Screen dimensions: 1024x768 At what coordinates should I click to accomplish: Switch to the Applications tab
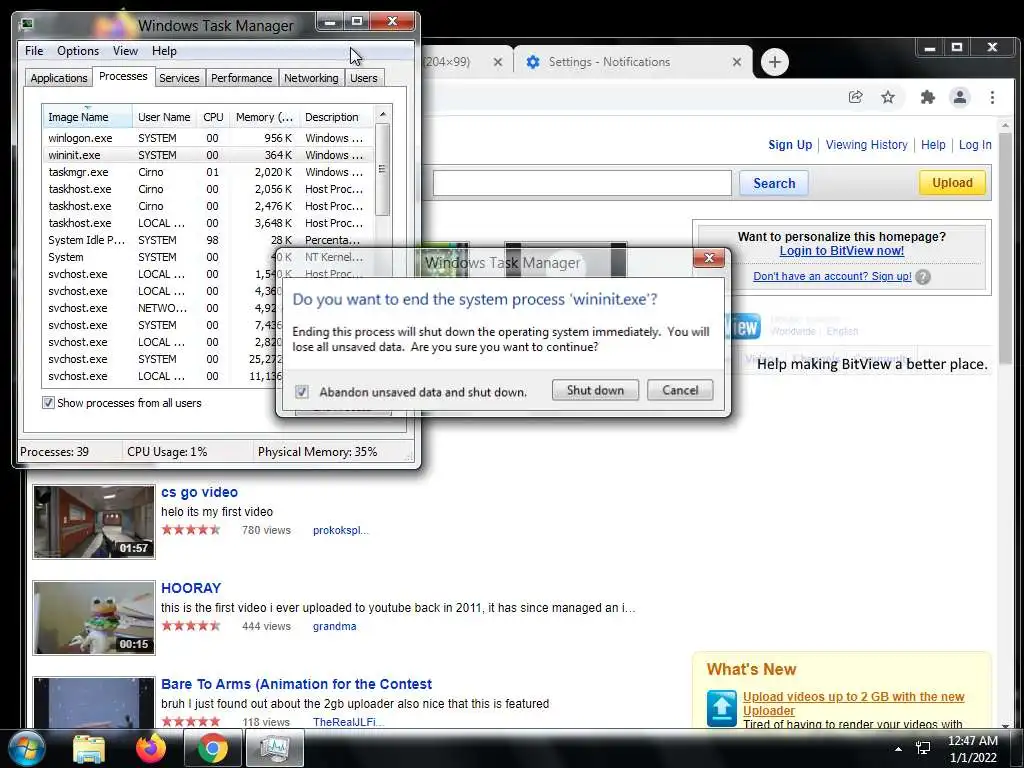(59, 78)
